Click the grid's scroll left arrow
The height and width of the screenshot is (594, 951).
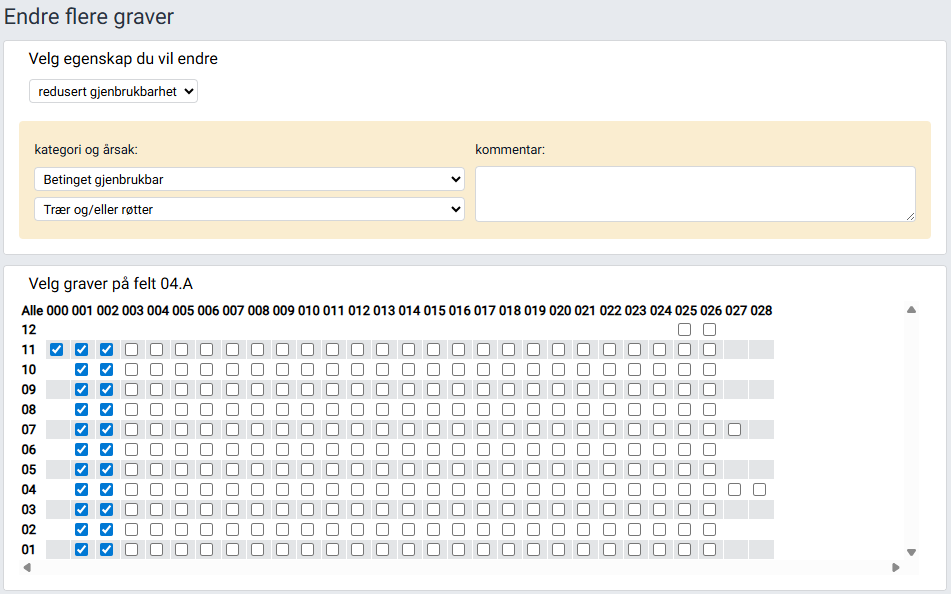pyautogui.click(x=27, y=568)
